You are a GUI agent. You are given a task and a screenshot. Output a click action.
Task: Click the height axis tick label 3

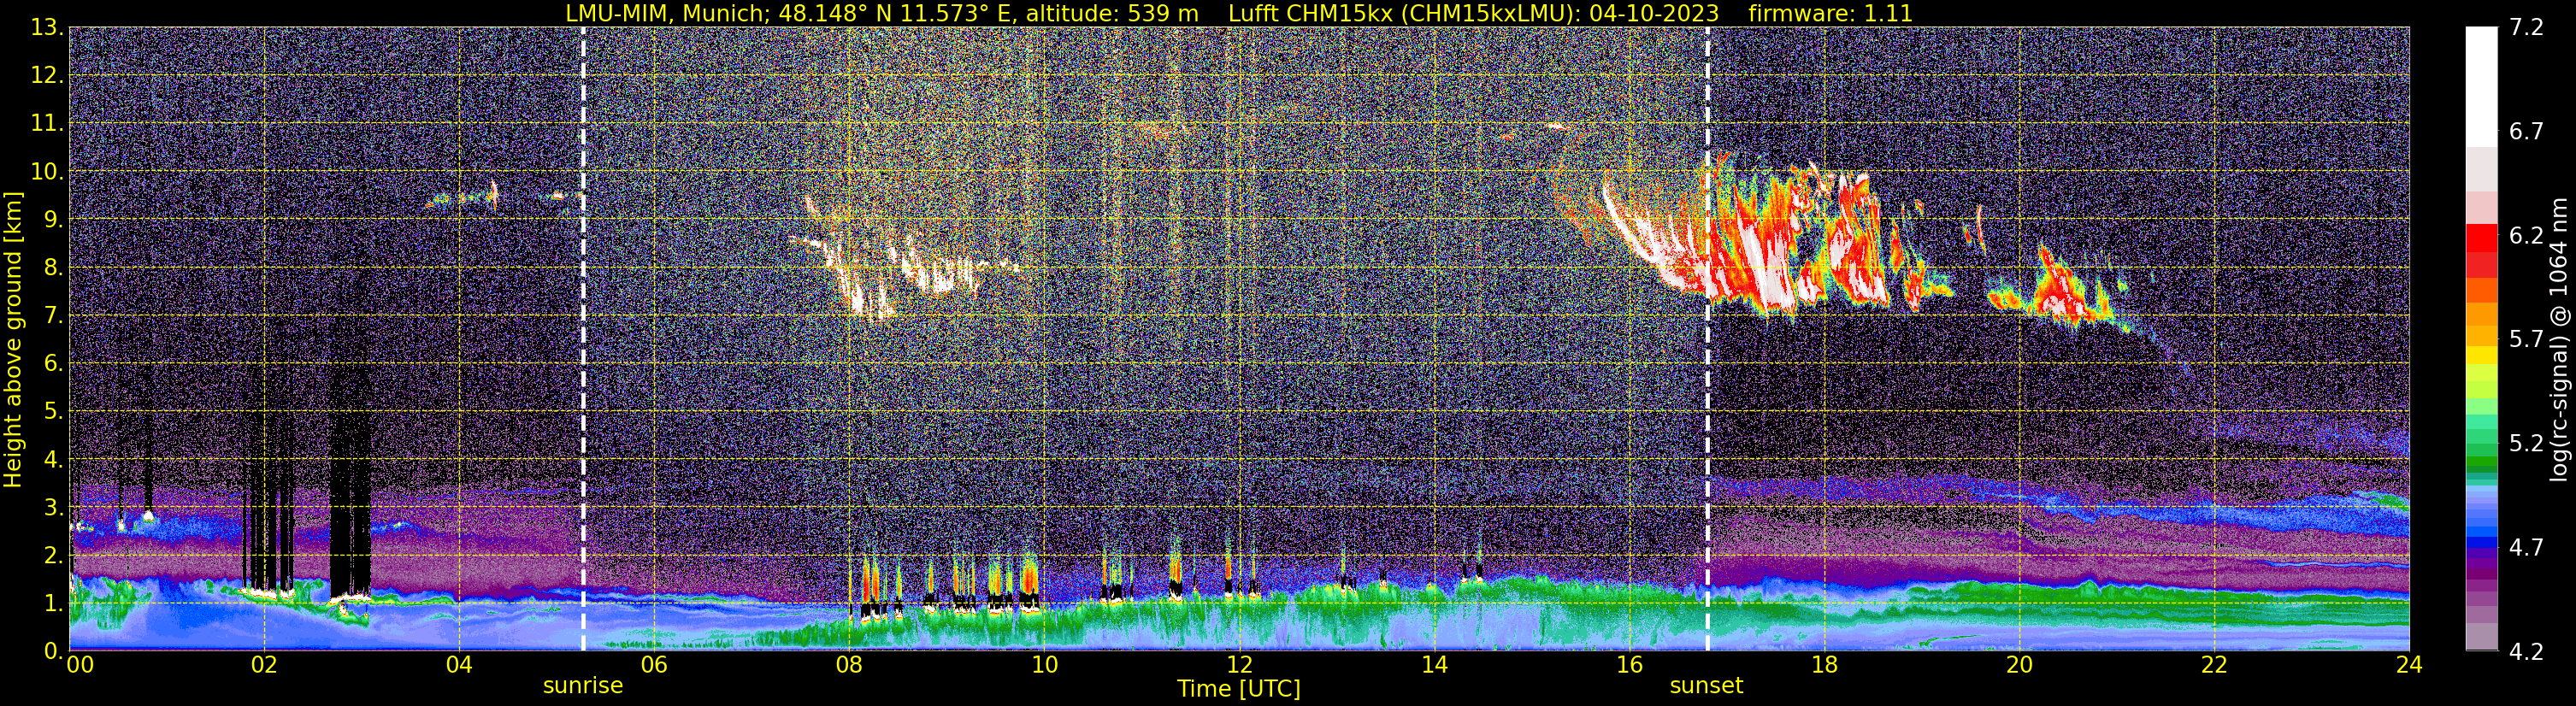54,508
